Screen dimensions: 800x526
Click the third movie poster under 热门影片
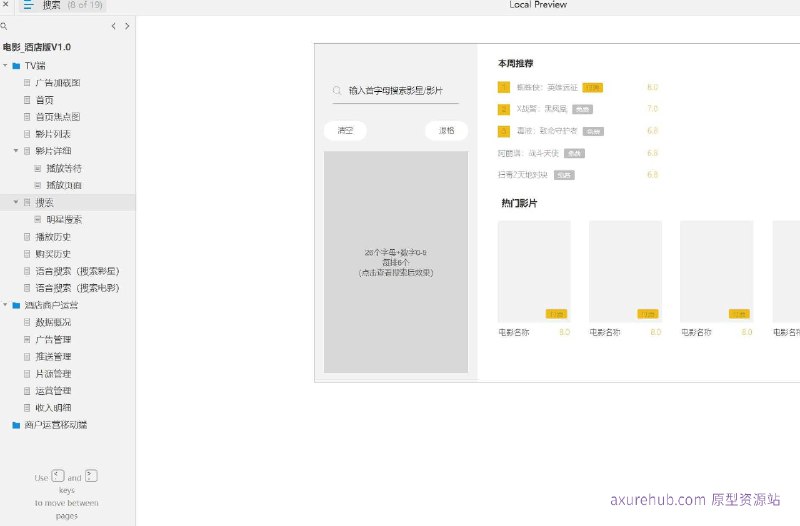(717, 271)
